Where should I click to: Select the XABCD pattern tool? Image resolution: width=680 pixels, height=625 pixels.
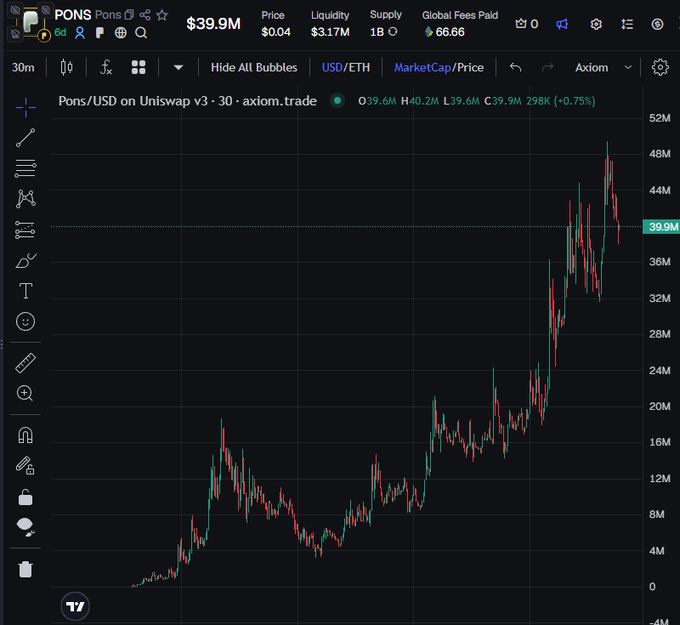pos(26,199)
